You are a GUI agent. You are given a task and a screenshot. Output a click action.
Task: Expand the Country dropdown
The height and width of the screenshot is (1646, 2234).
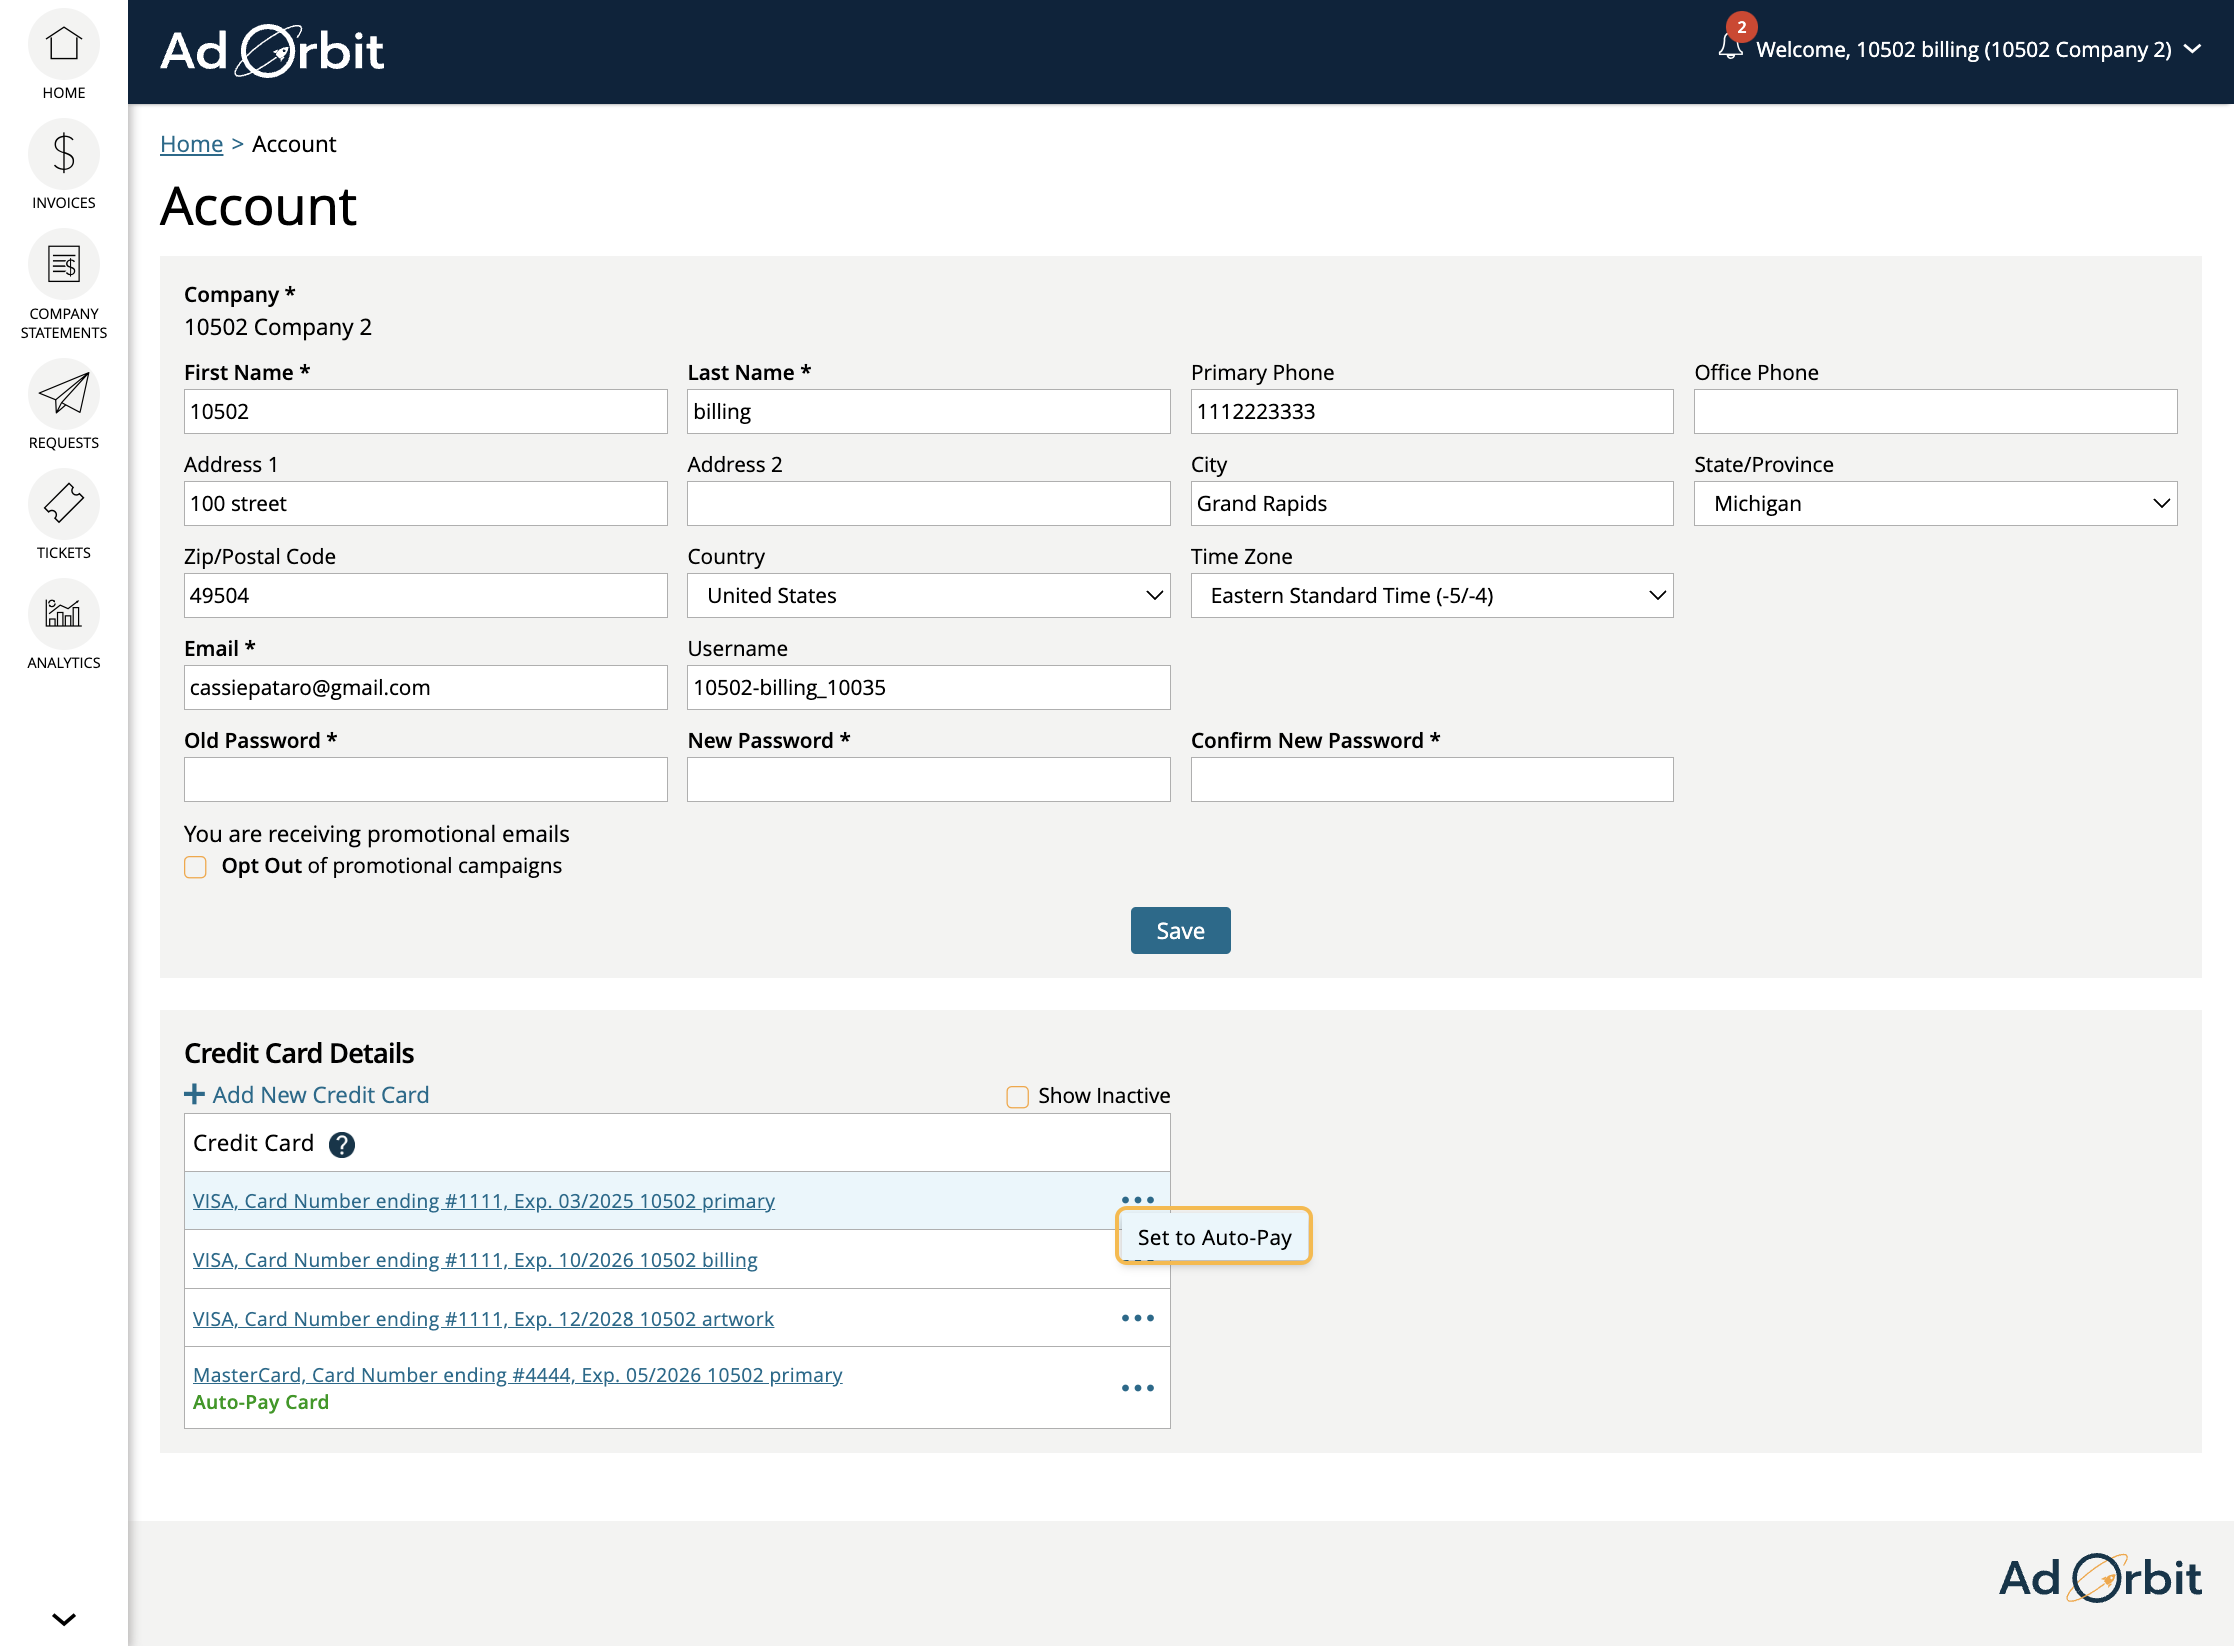930,595
